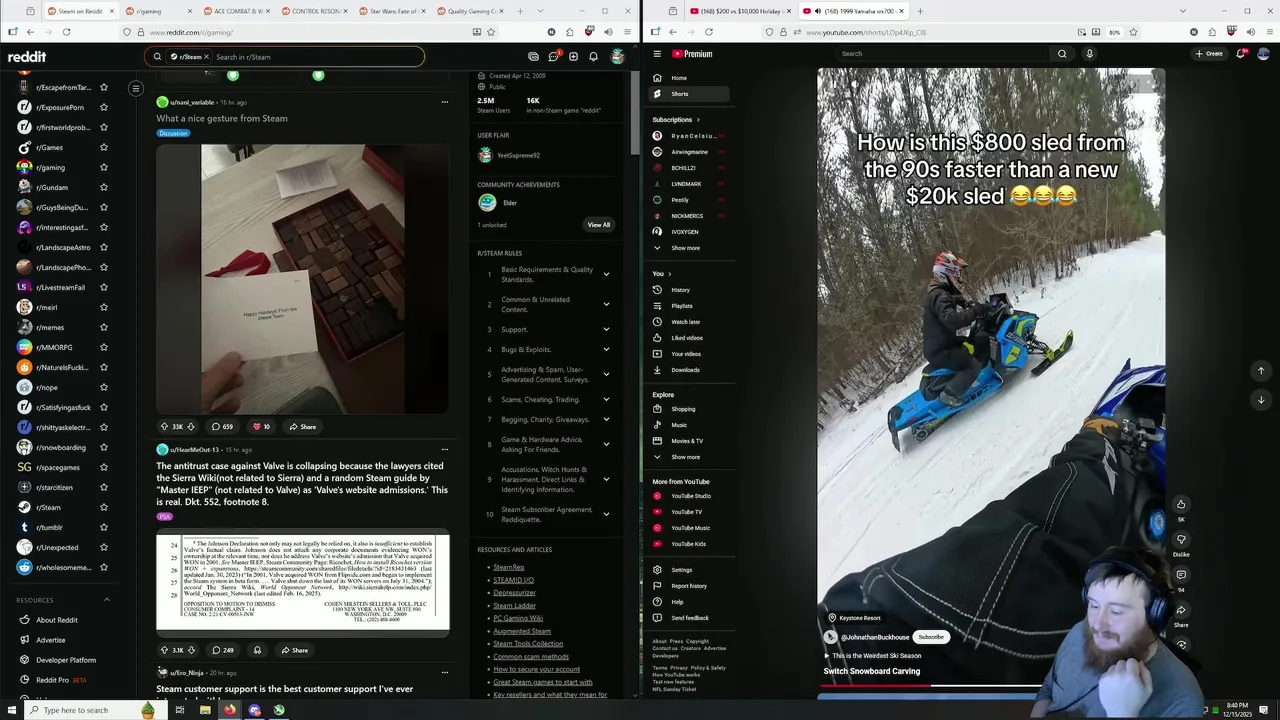Open Reddit user avatar menu
The image size is (1280, 720).
coord(618,57)
